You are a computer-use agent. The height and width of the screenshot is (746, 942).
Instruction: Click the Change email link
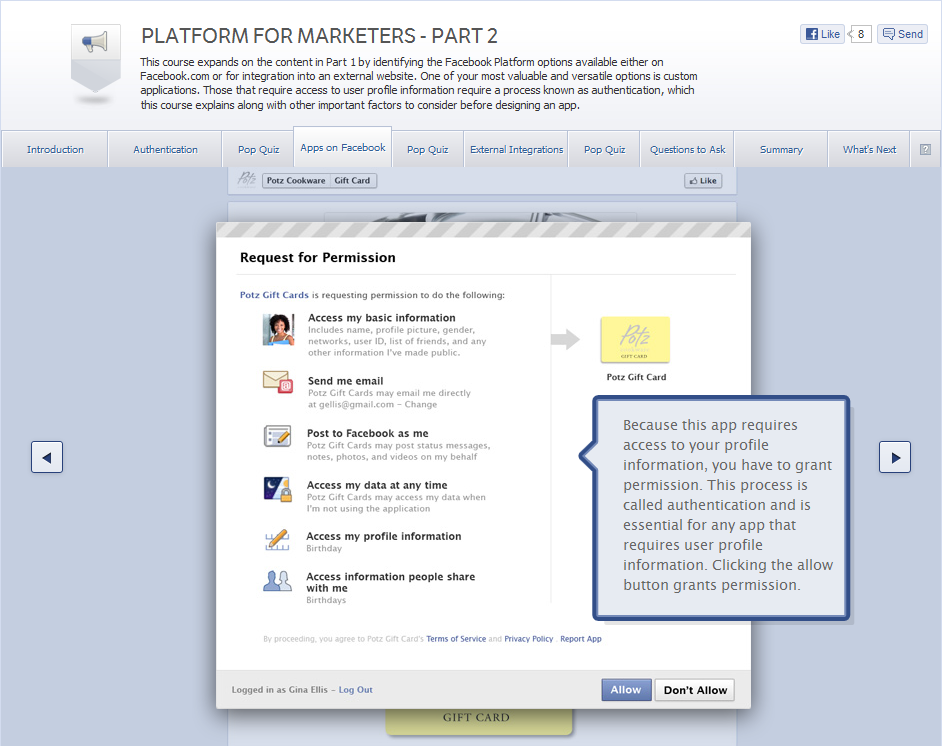pyautogui.click(x=421, y=404)
